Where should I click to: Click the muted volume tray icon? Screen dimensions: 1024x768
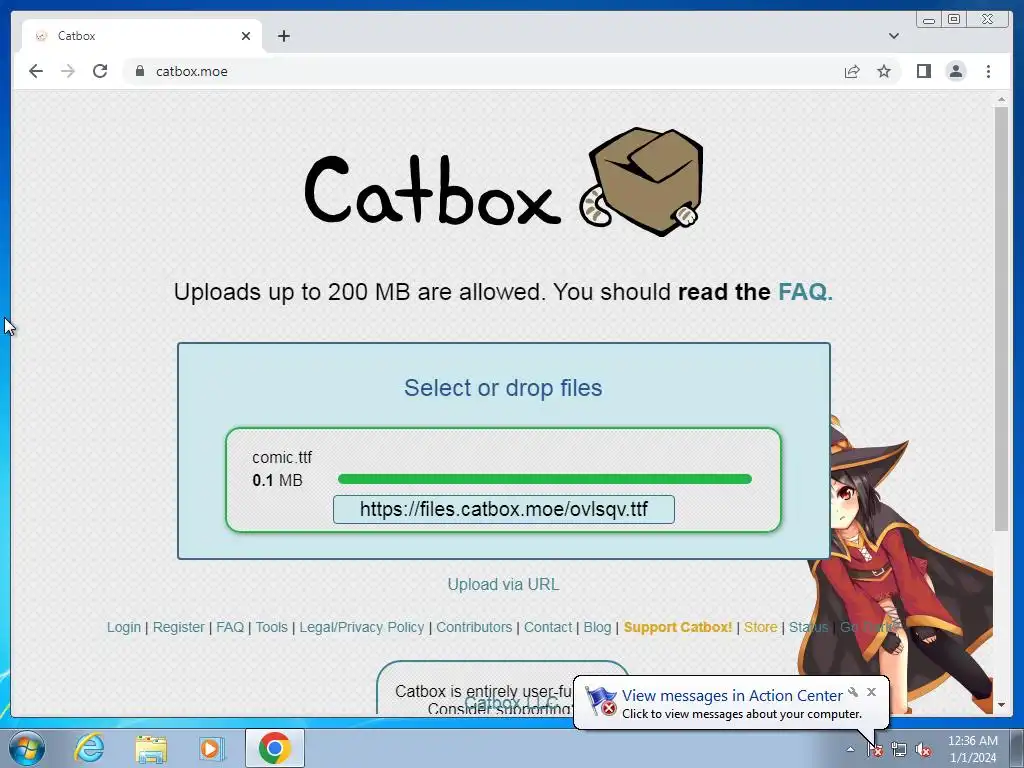pyautogui.click(x=923, y=750)
